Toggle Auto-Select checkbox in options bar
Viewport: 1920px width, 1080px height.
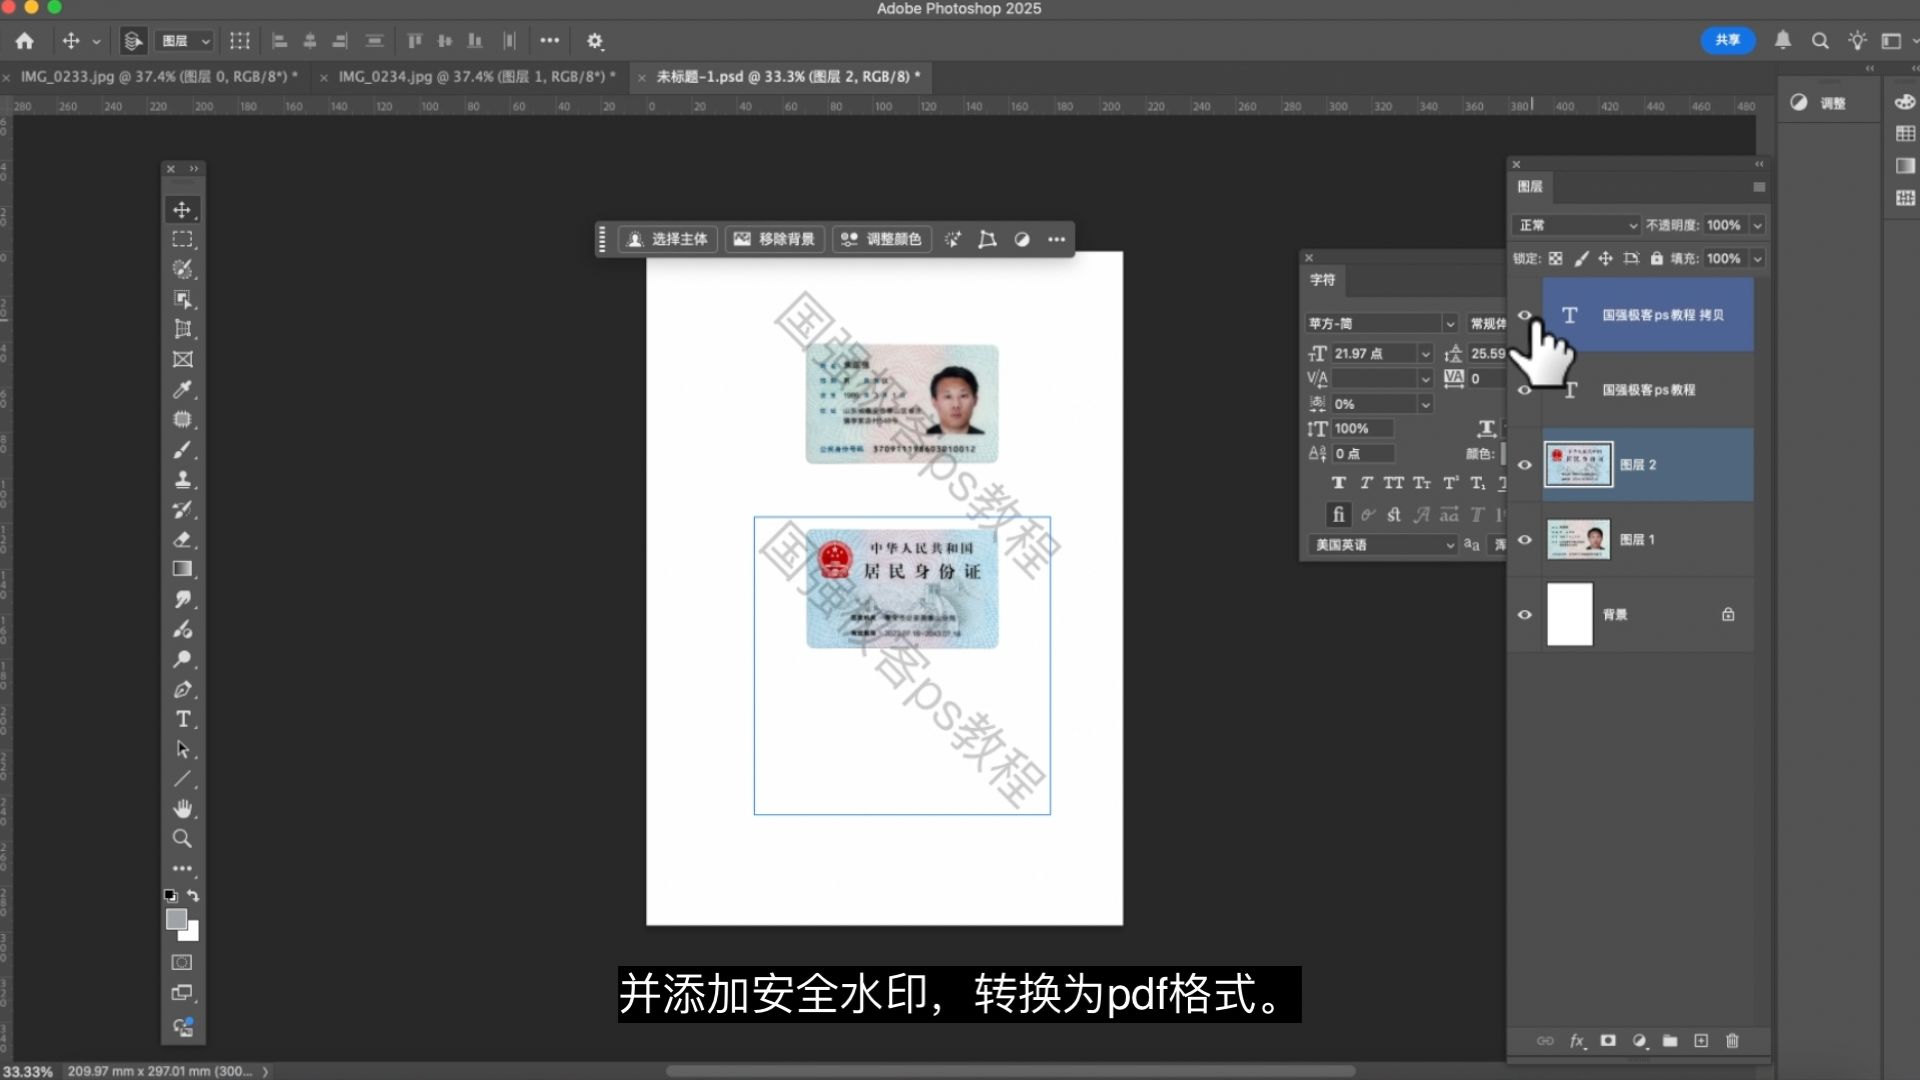[x=132, y=41]
